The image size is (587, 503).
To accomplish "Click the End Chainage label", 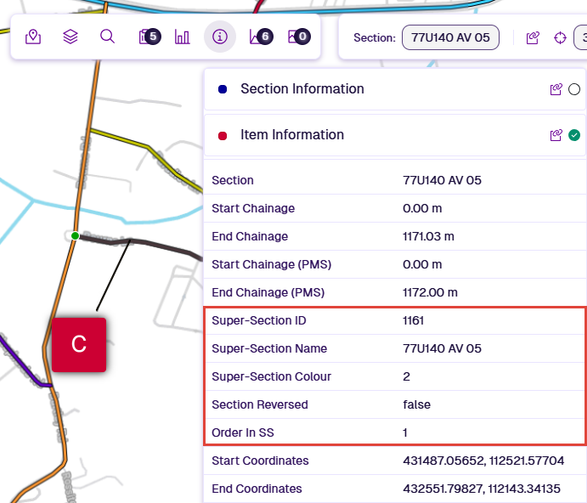I will 250,237.
